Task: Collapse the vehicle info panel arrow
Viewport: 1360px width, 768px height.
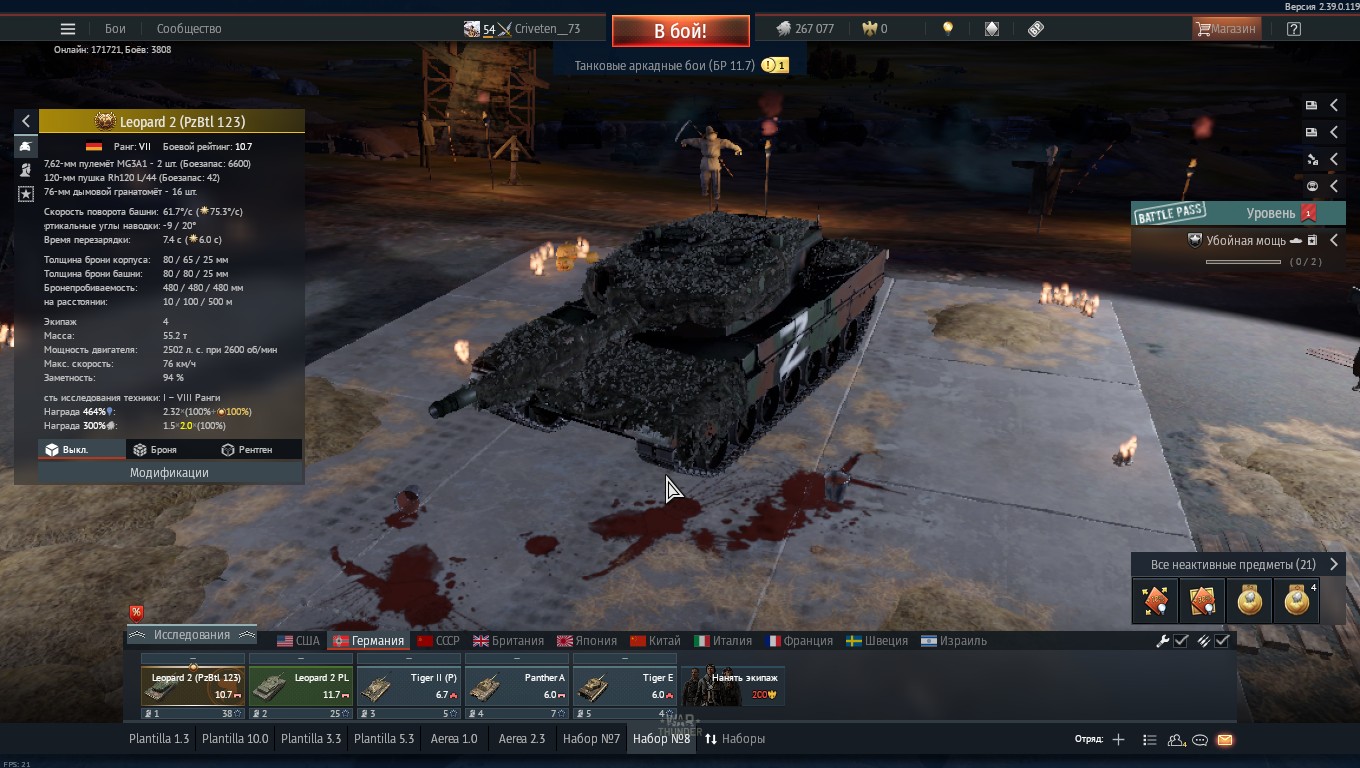Action: [26, 121]
